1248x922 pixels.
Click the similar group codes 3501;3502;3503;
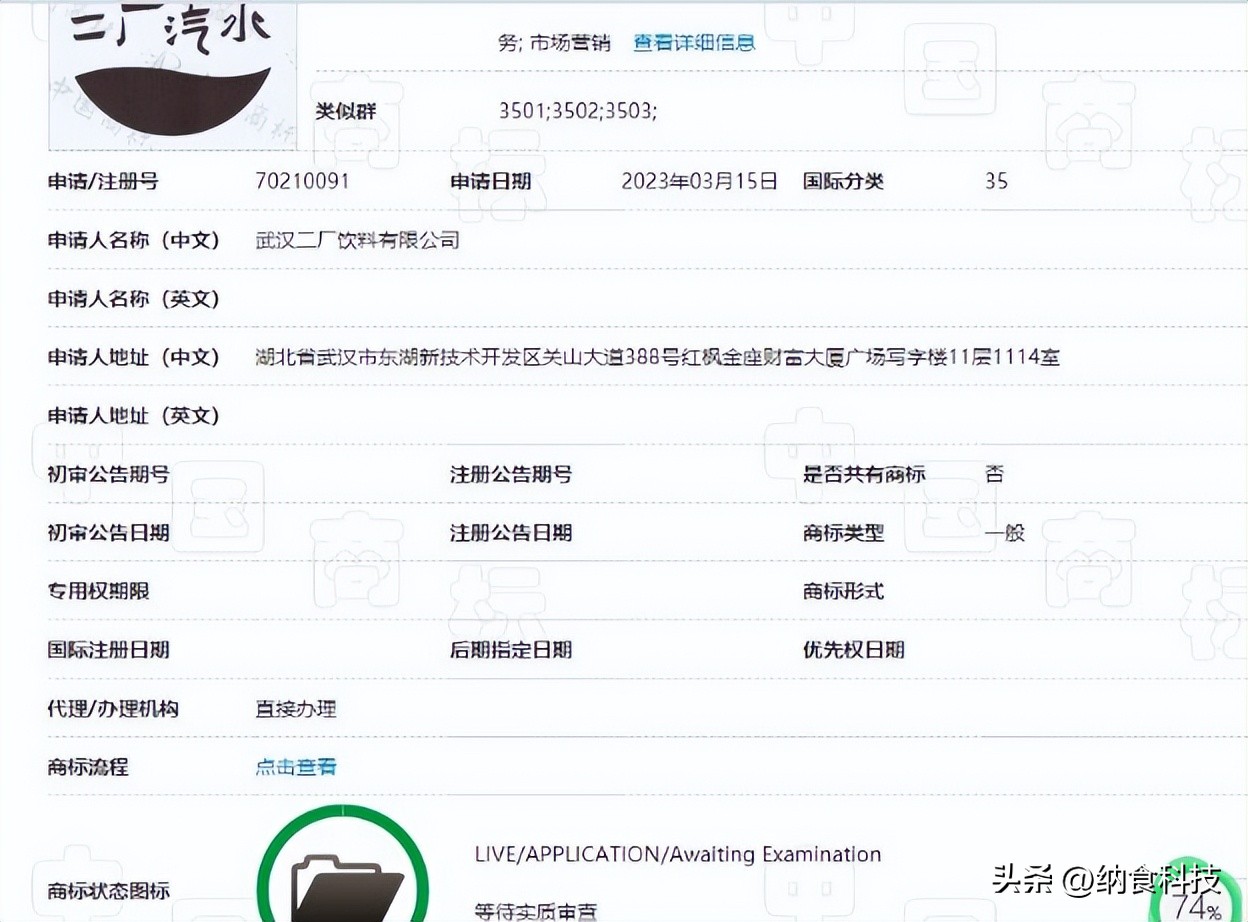coord(578,111)
